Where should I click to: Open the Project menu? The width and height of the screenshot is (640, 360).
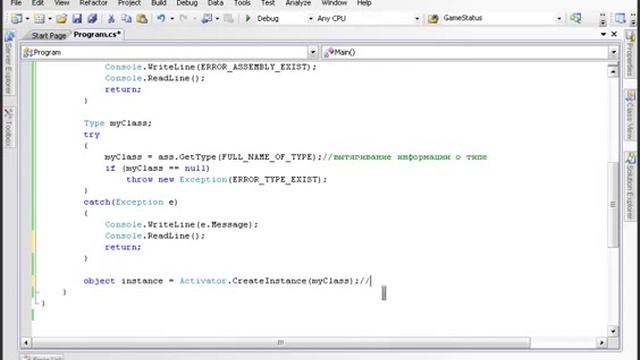[129, 3]
